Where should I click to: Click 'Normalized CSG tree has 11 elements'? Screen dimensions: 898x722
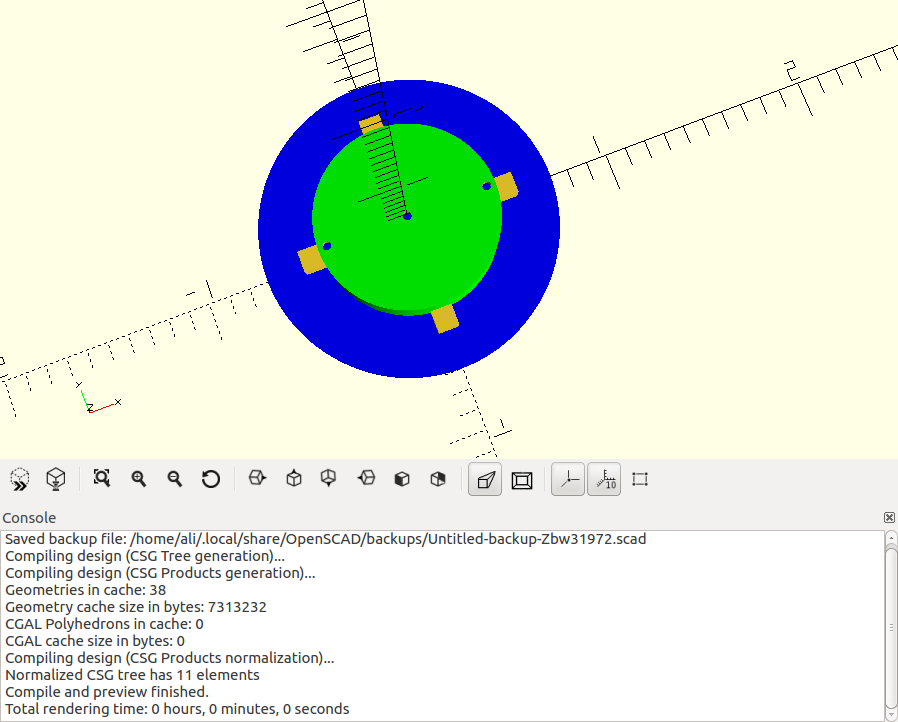pyautogui.click(x=132, y=675)
